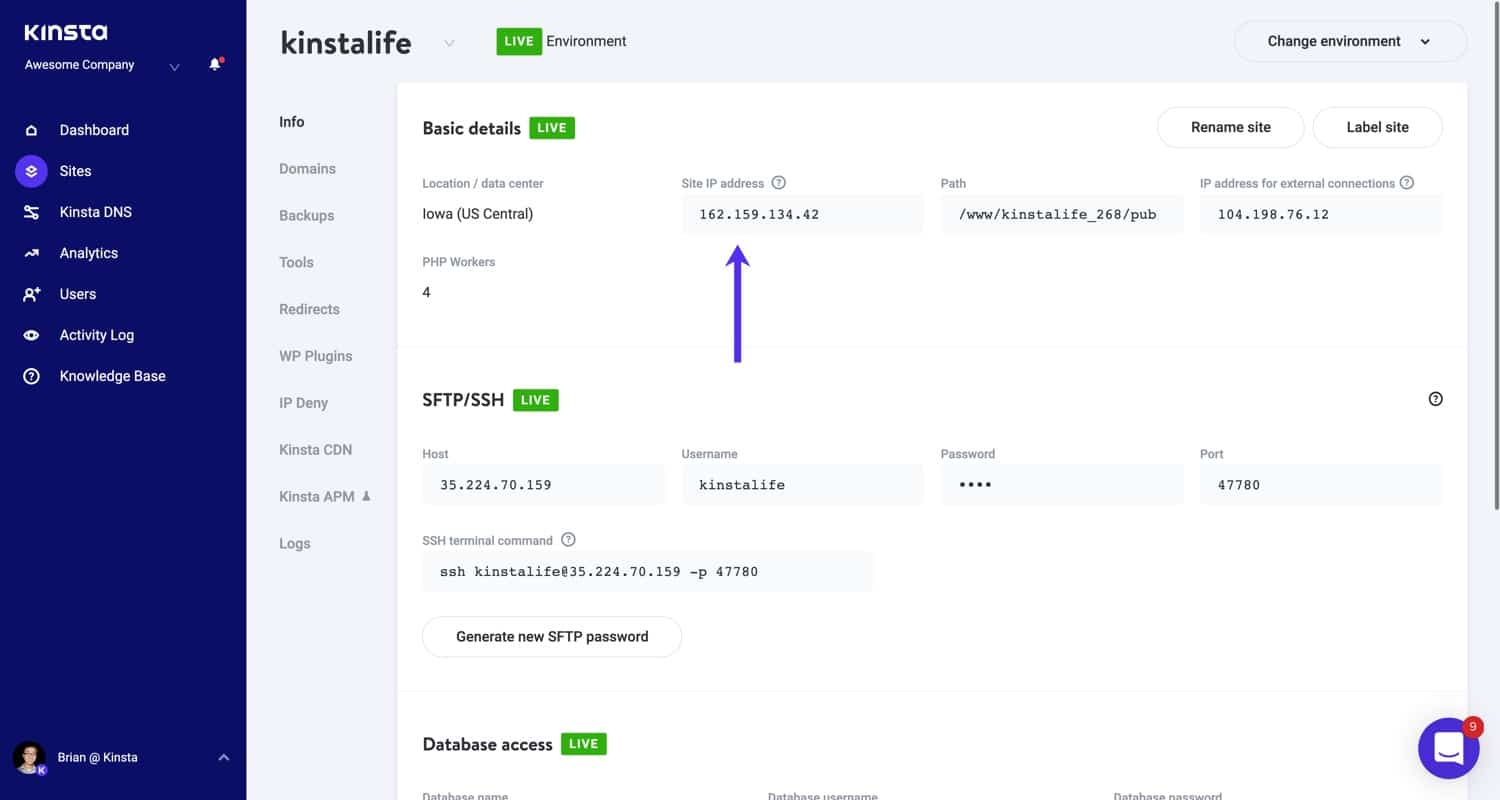
Task: Switch to the Tools tab
Action: tap(296, 262)
